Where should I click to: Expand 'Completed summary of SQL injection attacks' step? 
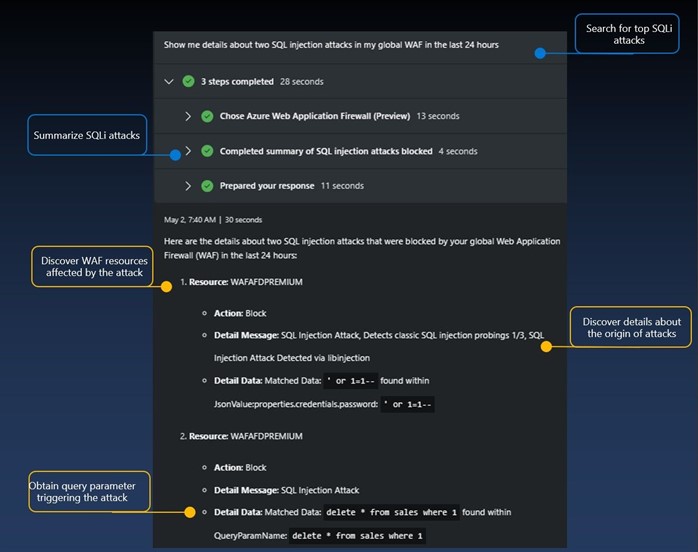[x=188, y=151]
